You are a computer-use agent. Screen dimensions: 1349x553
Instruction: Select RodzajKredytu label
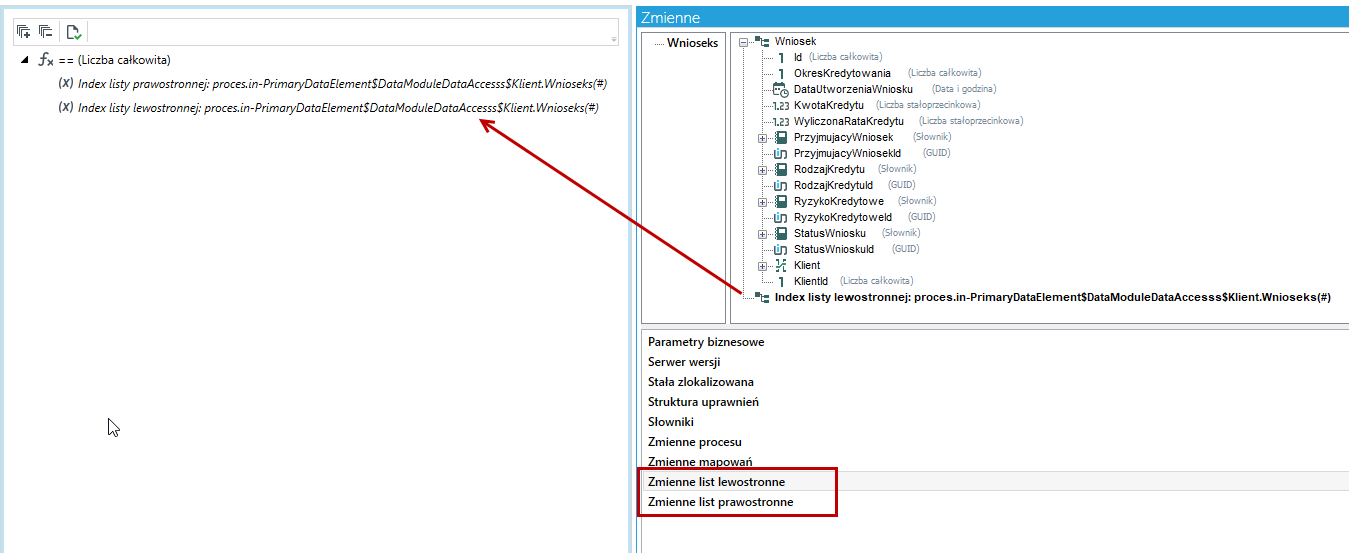[x=829, y=169]
